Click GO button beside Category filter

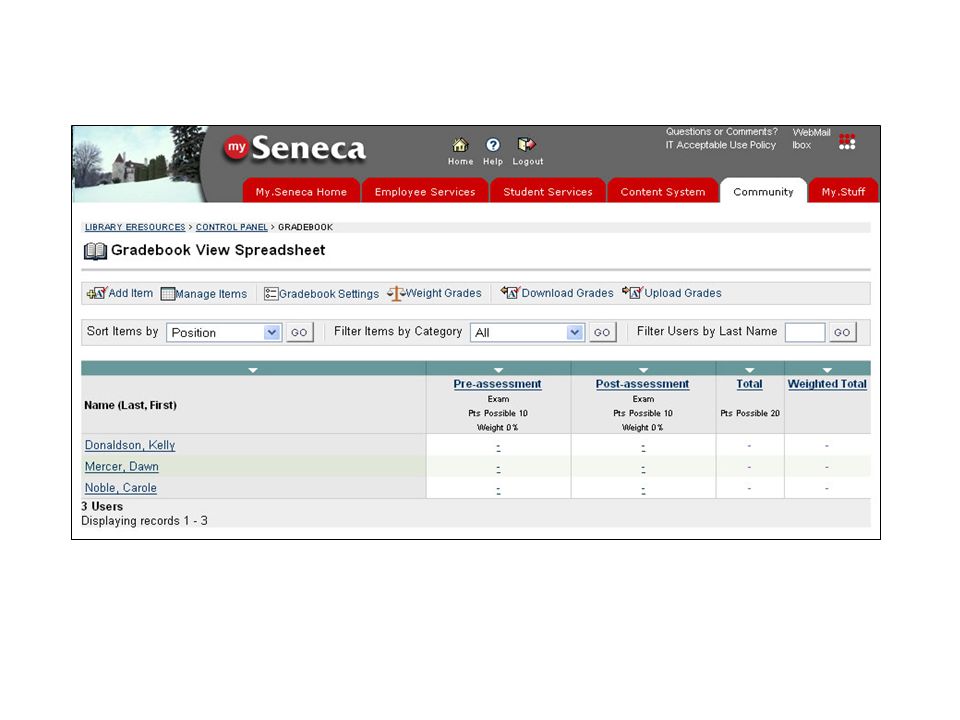602,332
